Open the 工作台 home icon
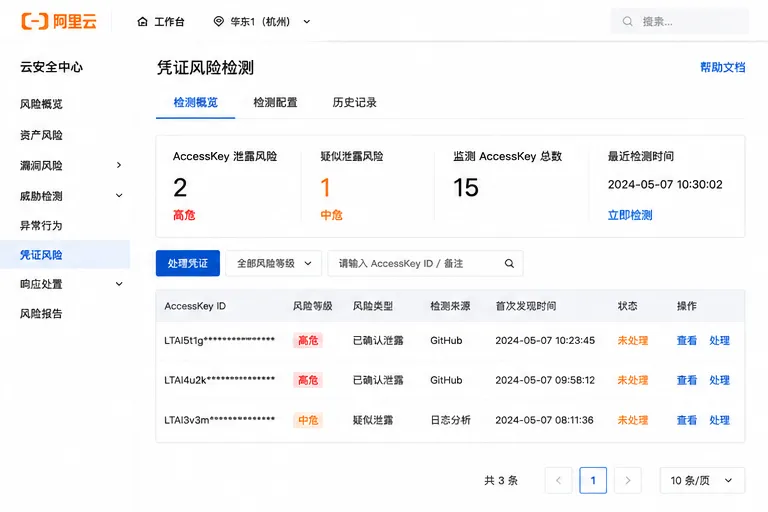Screen dimensions: 768x512 coord(143,22)
